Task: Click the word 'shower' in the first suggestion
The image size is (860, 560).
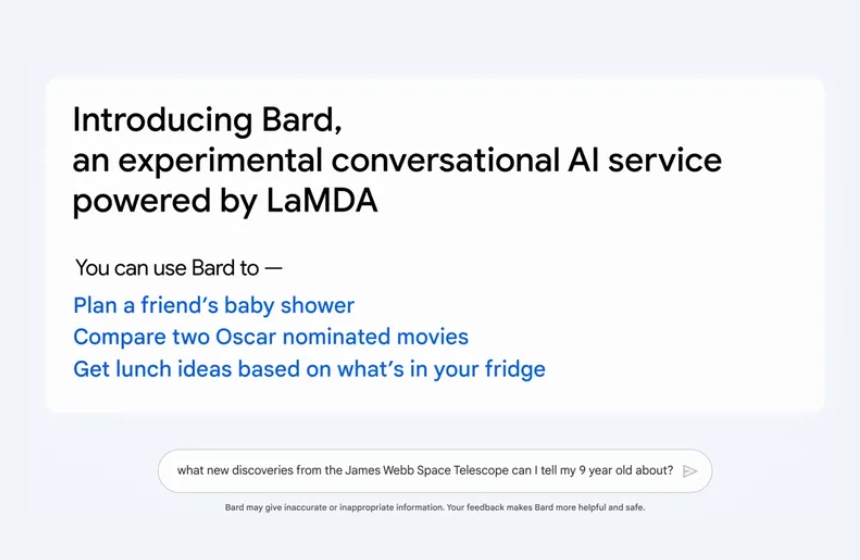Action: 318,306
